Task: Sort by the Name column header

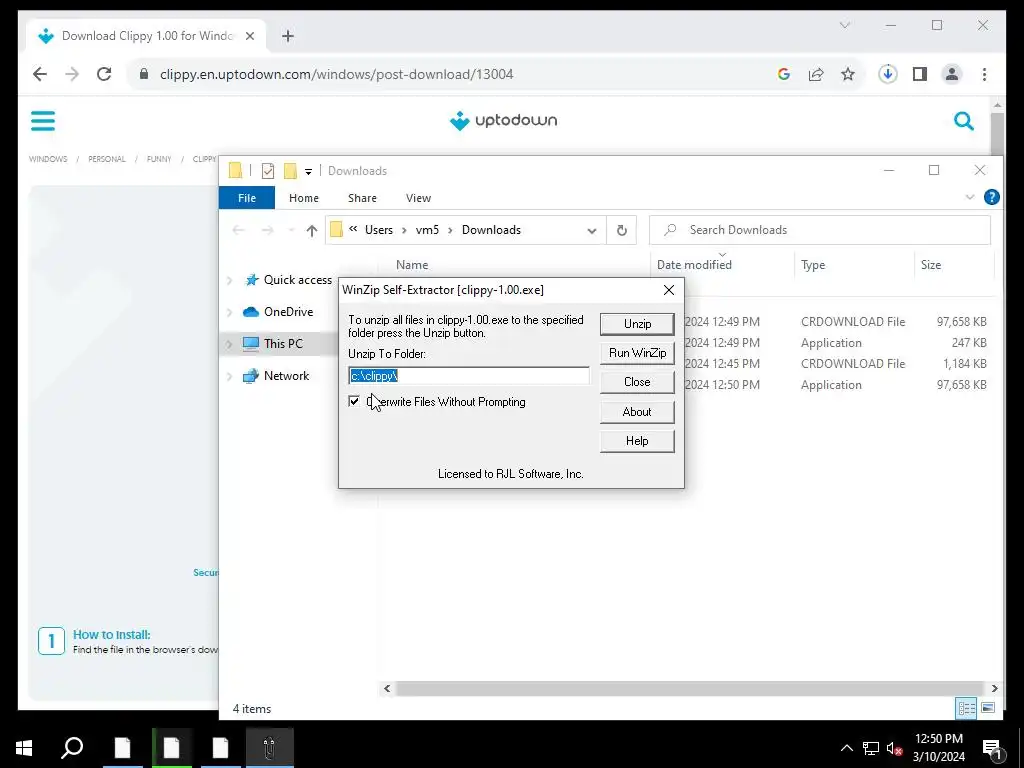Action: [412, 264]
